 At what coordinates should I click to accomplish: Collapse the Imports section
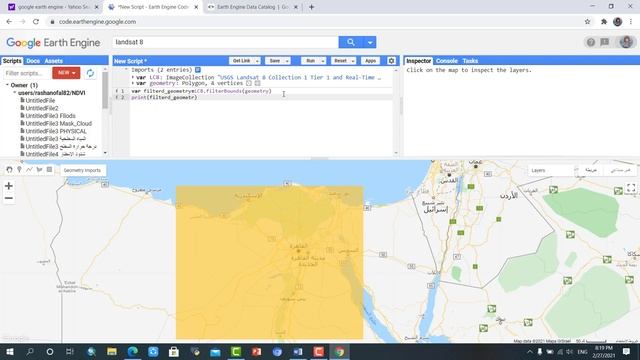(x=126, y=70)
